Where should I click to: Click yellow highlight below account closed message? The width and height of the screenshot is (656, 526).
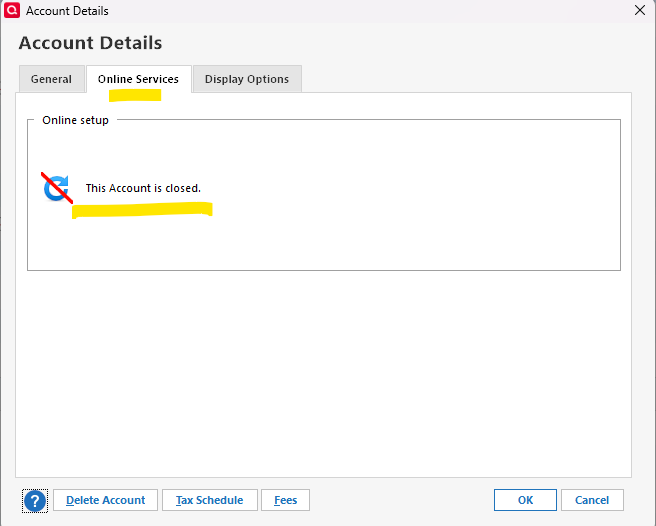click(x=142, y=210)
